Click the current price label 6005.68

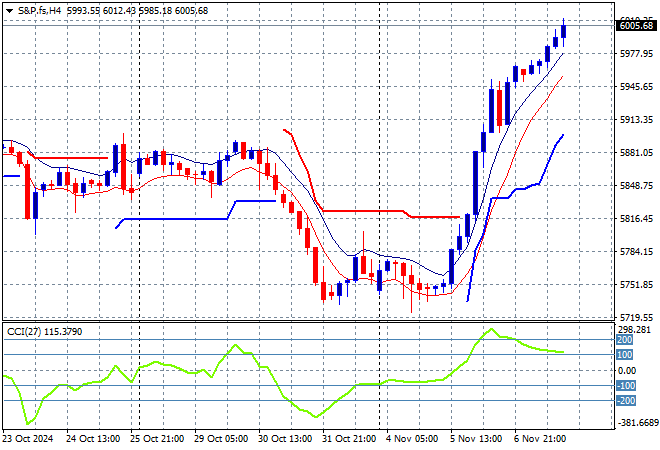tap(636, 26)
